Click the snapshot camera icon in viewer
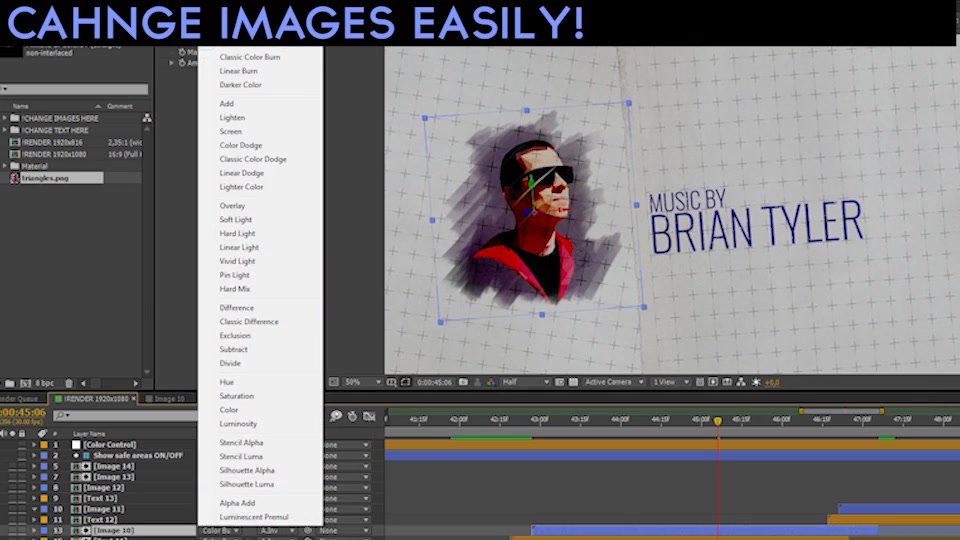Viewport: 960px width, 540px height. 463,382
